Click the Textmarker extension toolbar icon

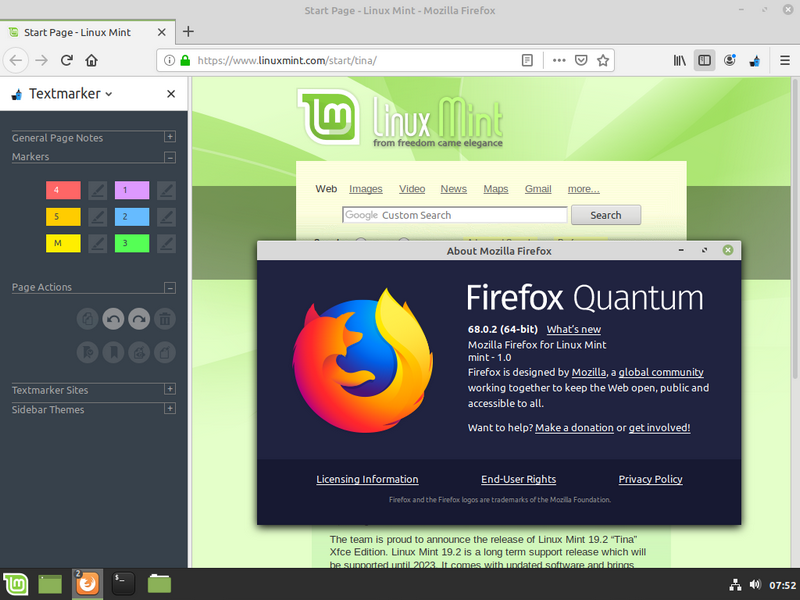tap(755, 61)
